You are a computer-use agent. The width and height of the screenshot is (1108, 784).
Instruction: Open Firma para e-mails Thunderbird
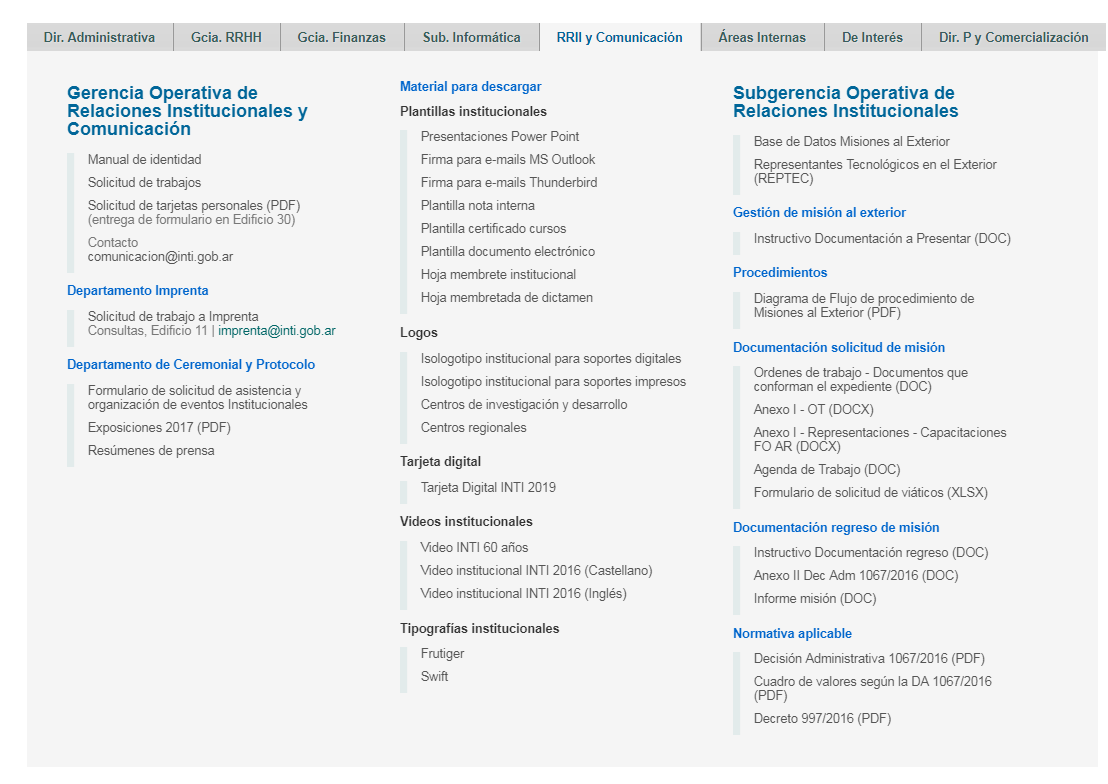(x=508, y=183)
